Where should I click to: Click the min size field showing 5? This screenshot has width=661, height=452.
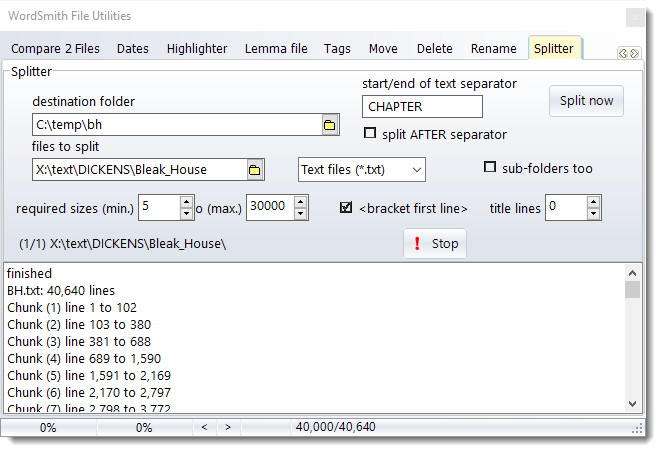[159, 207]
